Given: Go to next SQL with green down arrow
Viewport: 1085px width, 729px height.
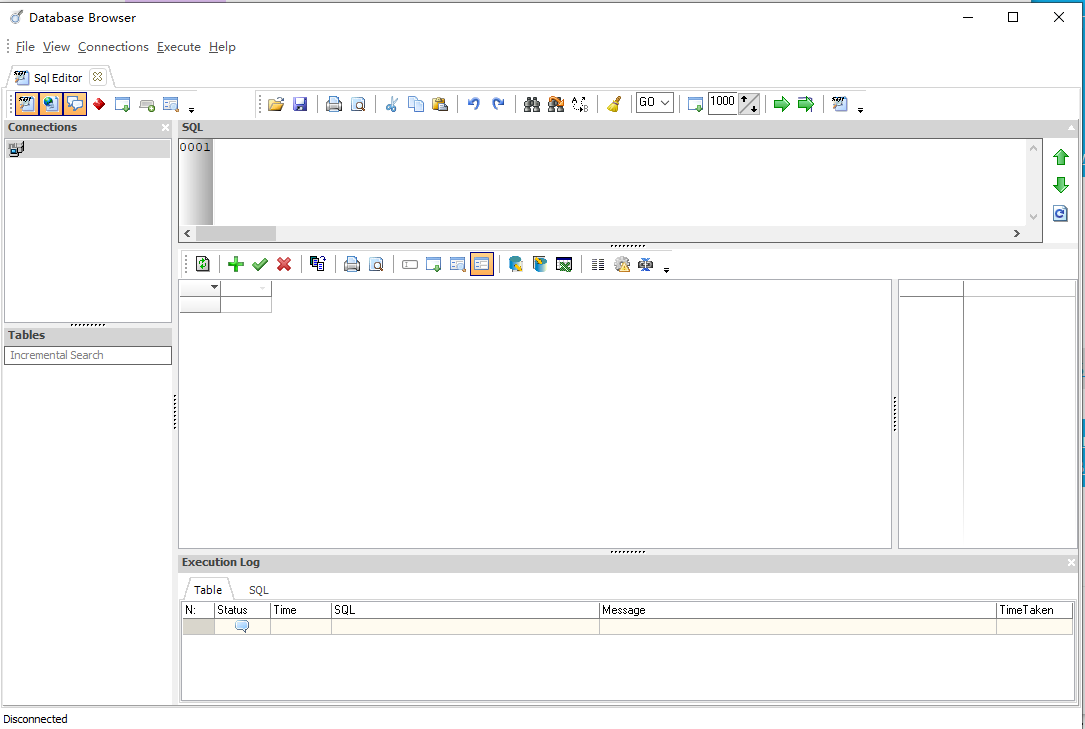Looking at the screenshot, I should tap(1060, 185).
